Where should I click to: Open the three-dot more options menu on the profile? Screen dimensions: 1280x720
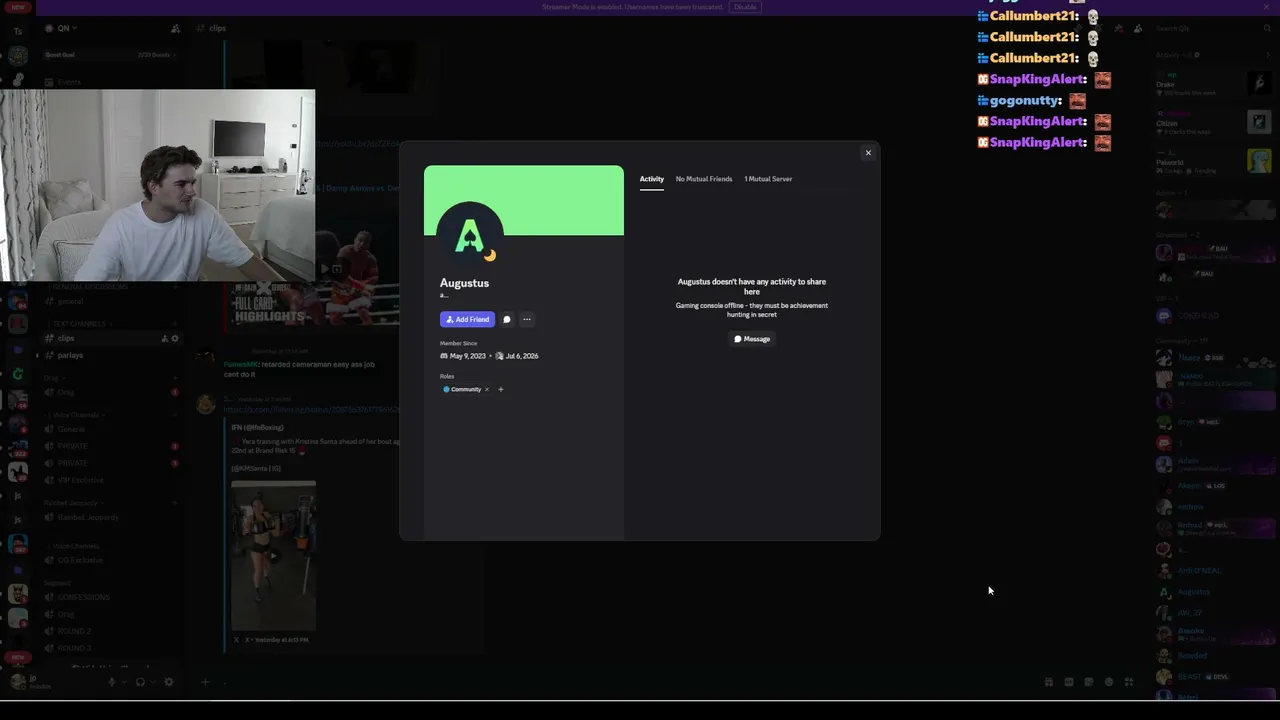(527, 319)
